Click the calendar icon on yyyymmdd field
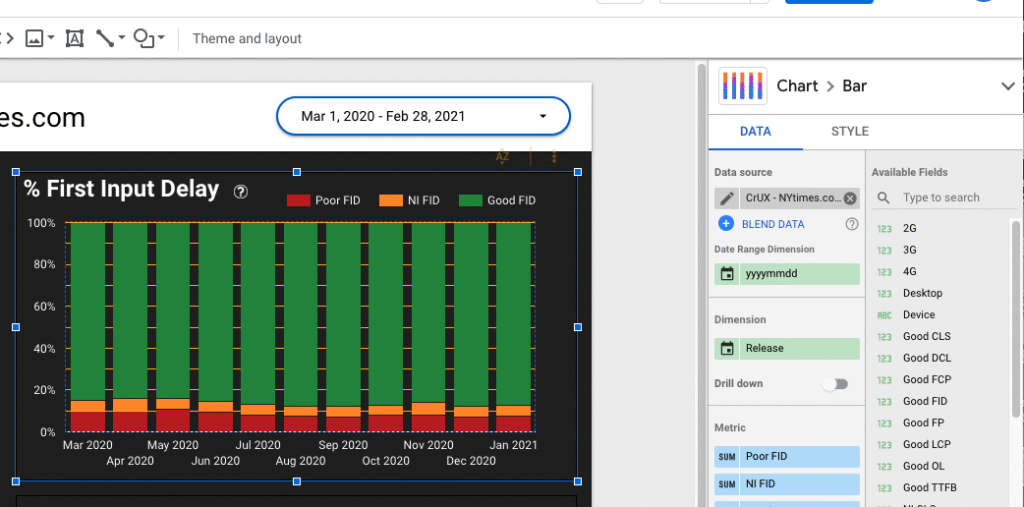Screen dimensions: 1024x507 point(727,274)
